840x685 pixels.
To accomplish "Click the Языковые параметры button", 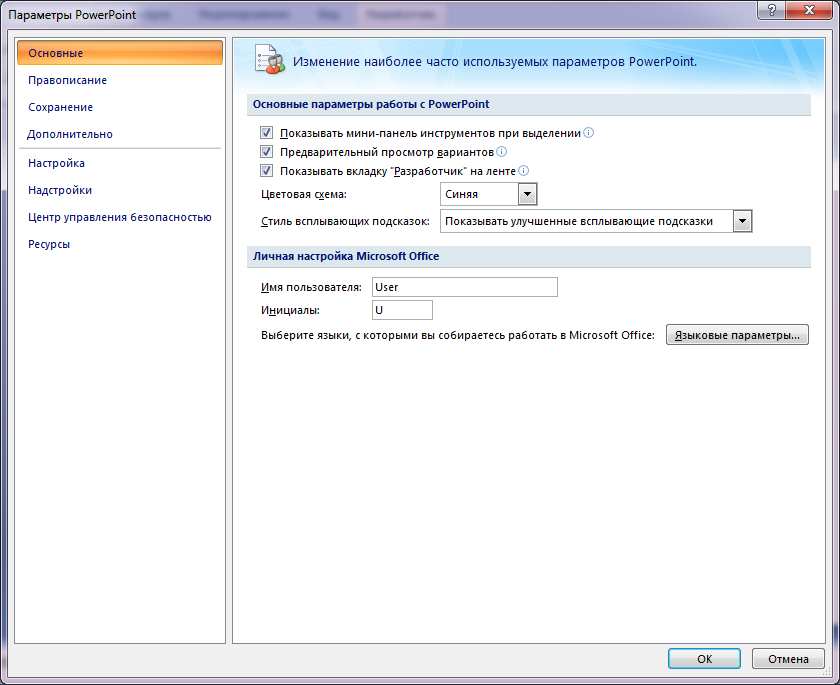I will click(737, 335).
